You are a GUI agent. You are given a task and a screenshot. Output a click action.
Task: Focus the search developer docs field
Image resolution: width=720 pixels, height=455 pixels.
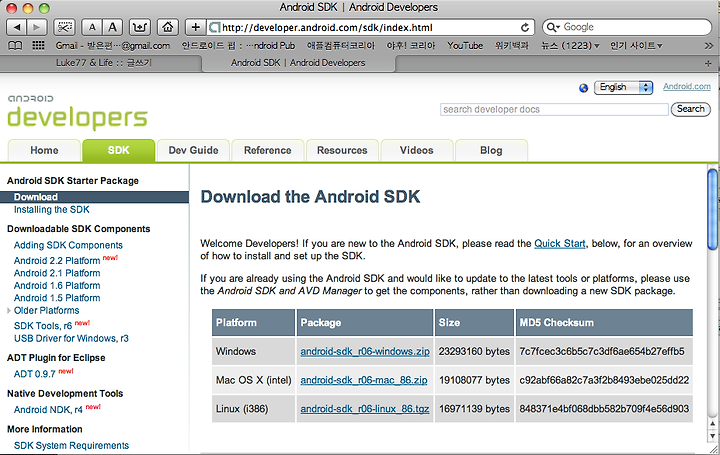coord(554,109)
